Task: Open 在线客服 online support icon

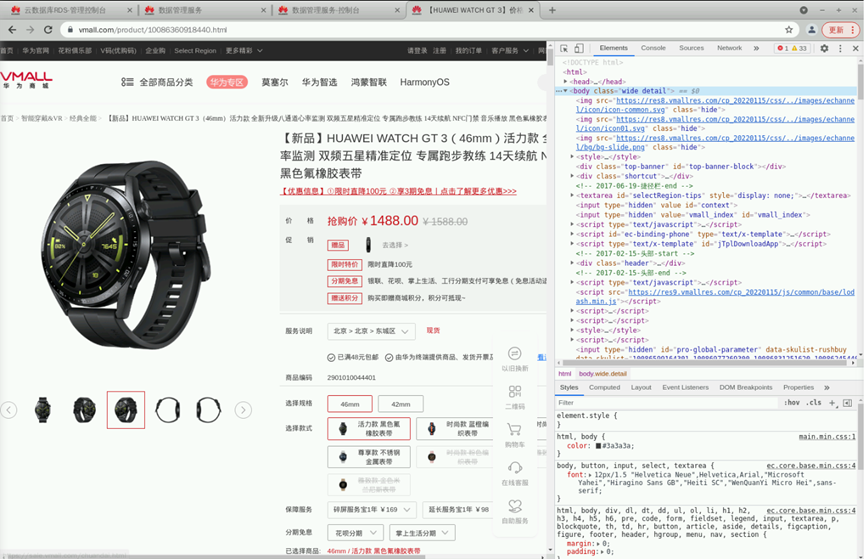Action: coord(515,473)
